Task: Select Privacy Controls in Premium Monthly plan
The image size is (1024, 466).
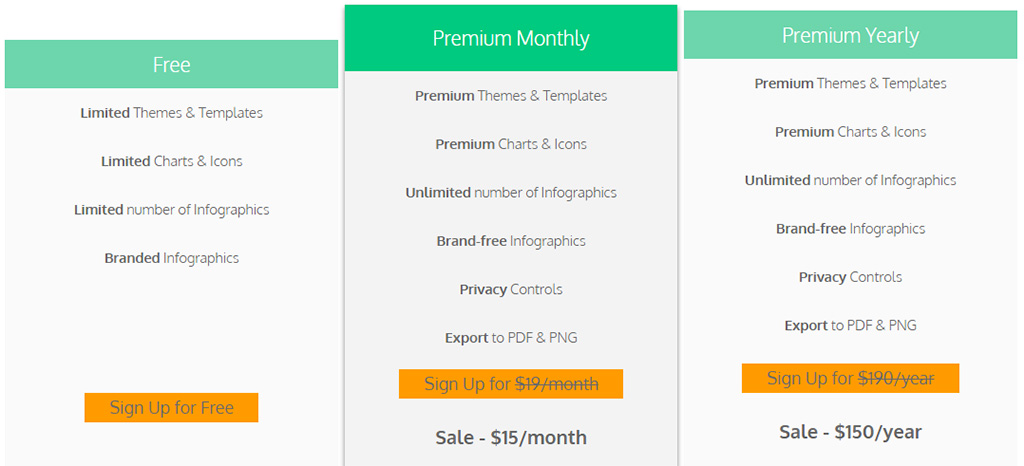Action: click(x=511, y=290)
